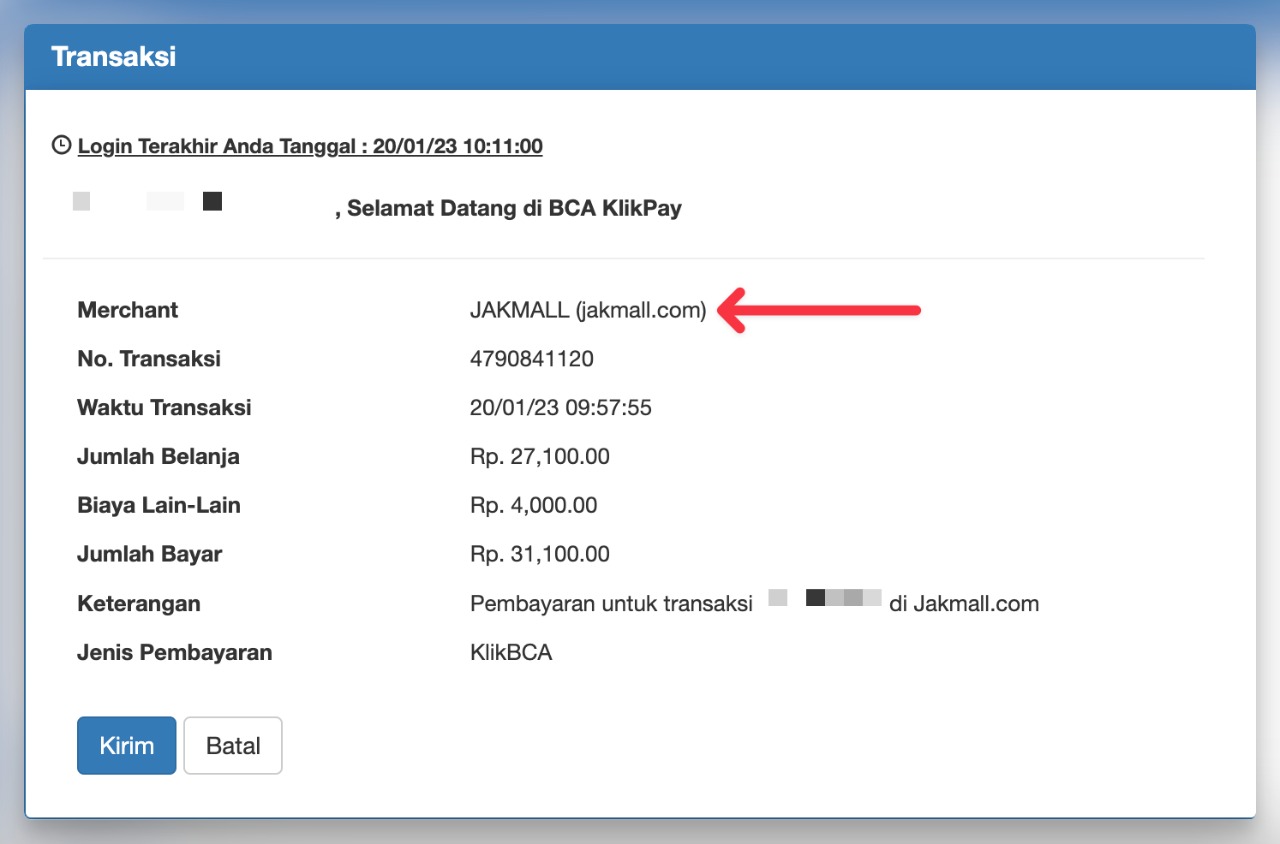Select merchant value JAKMALL (jakmall.com)
The height and width of the screenshot is (844, 1280).
588,310
